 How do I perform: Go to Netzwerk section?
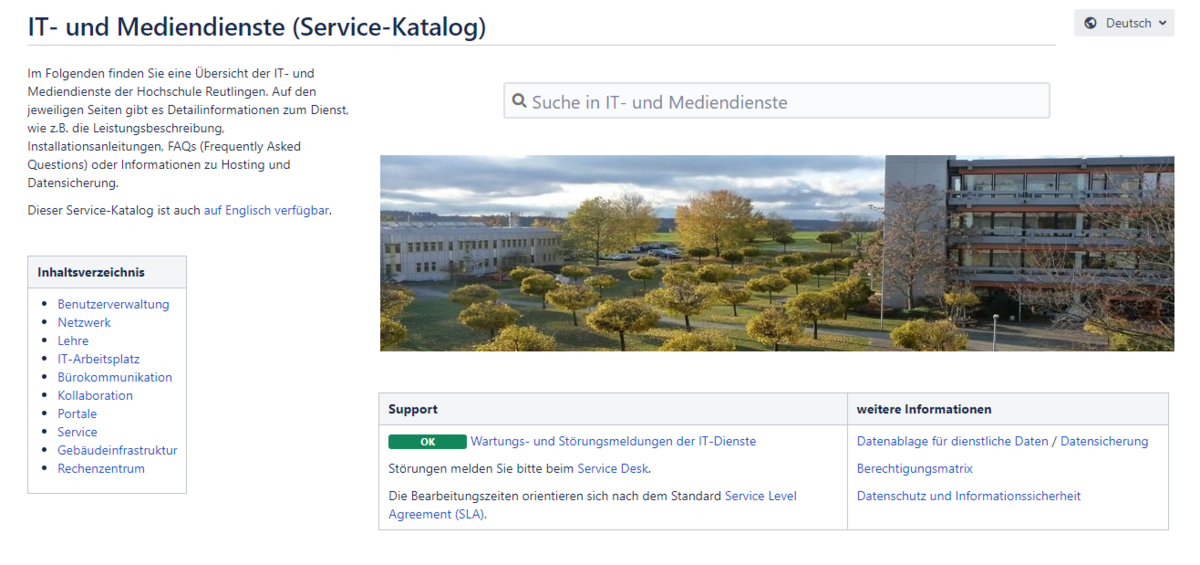[x=84, y=322]
